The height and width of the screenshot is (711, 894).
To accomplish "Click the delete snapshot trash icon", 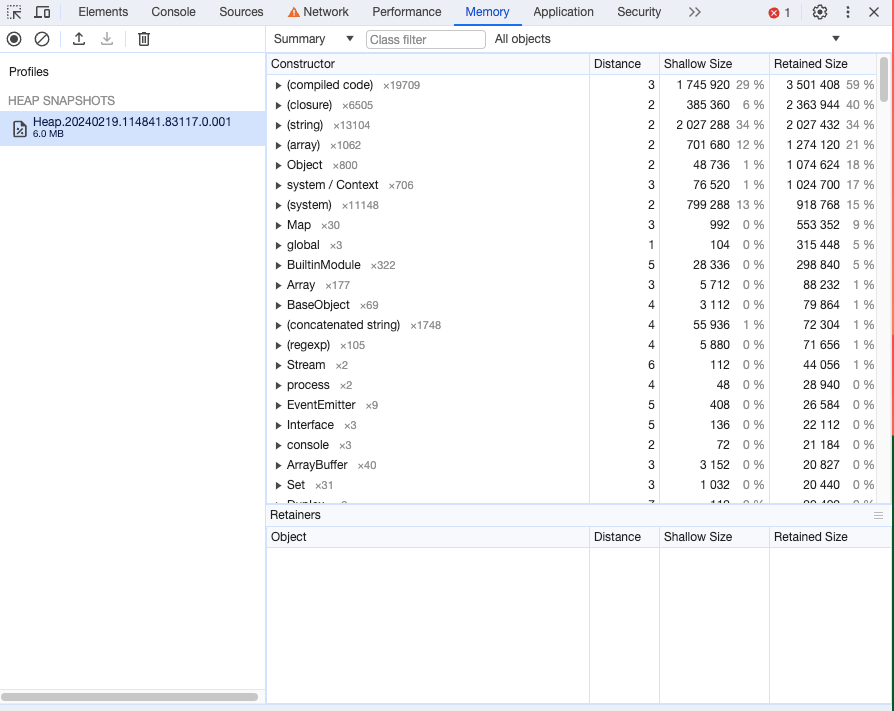I will (x=143, y=38).
